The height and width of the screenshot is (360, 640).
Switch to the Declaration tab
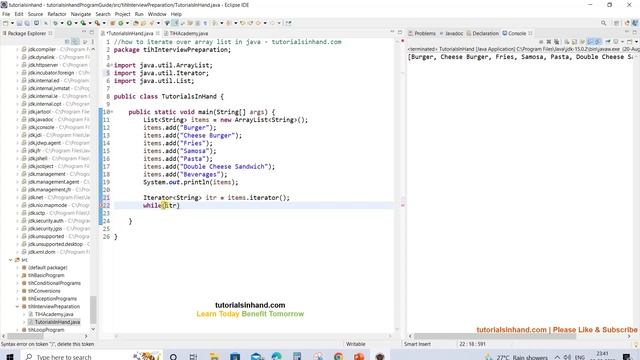click(482, 33)
